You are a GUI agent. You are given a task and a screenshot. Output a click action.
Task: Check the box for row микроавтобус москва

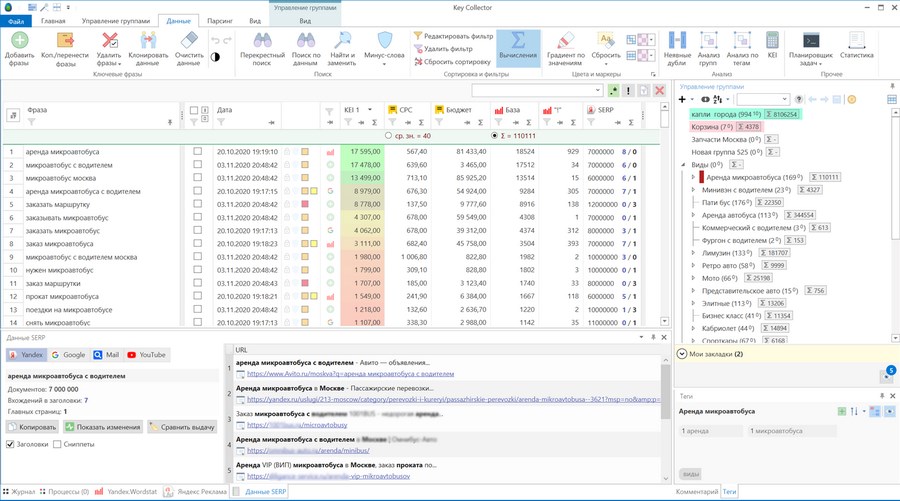click(x=197, y=178)
